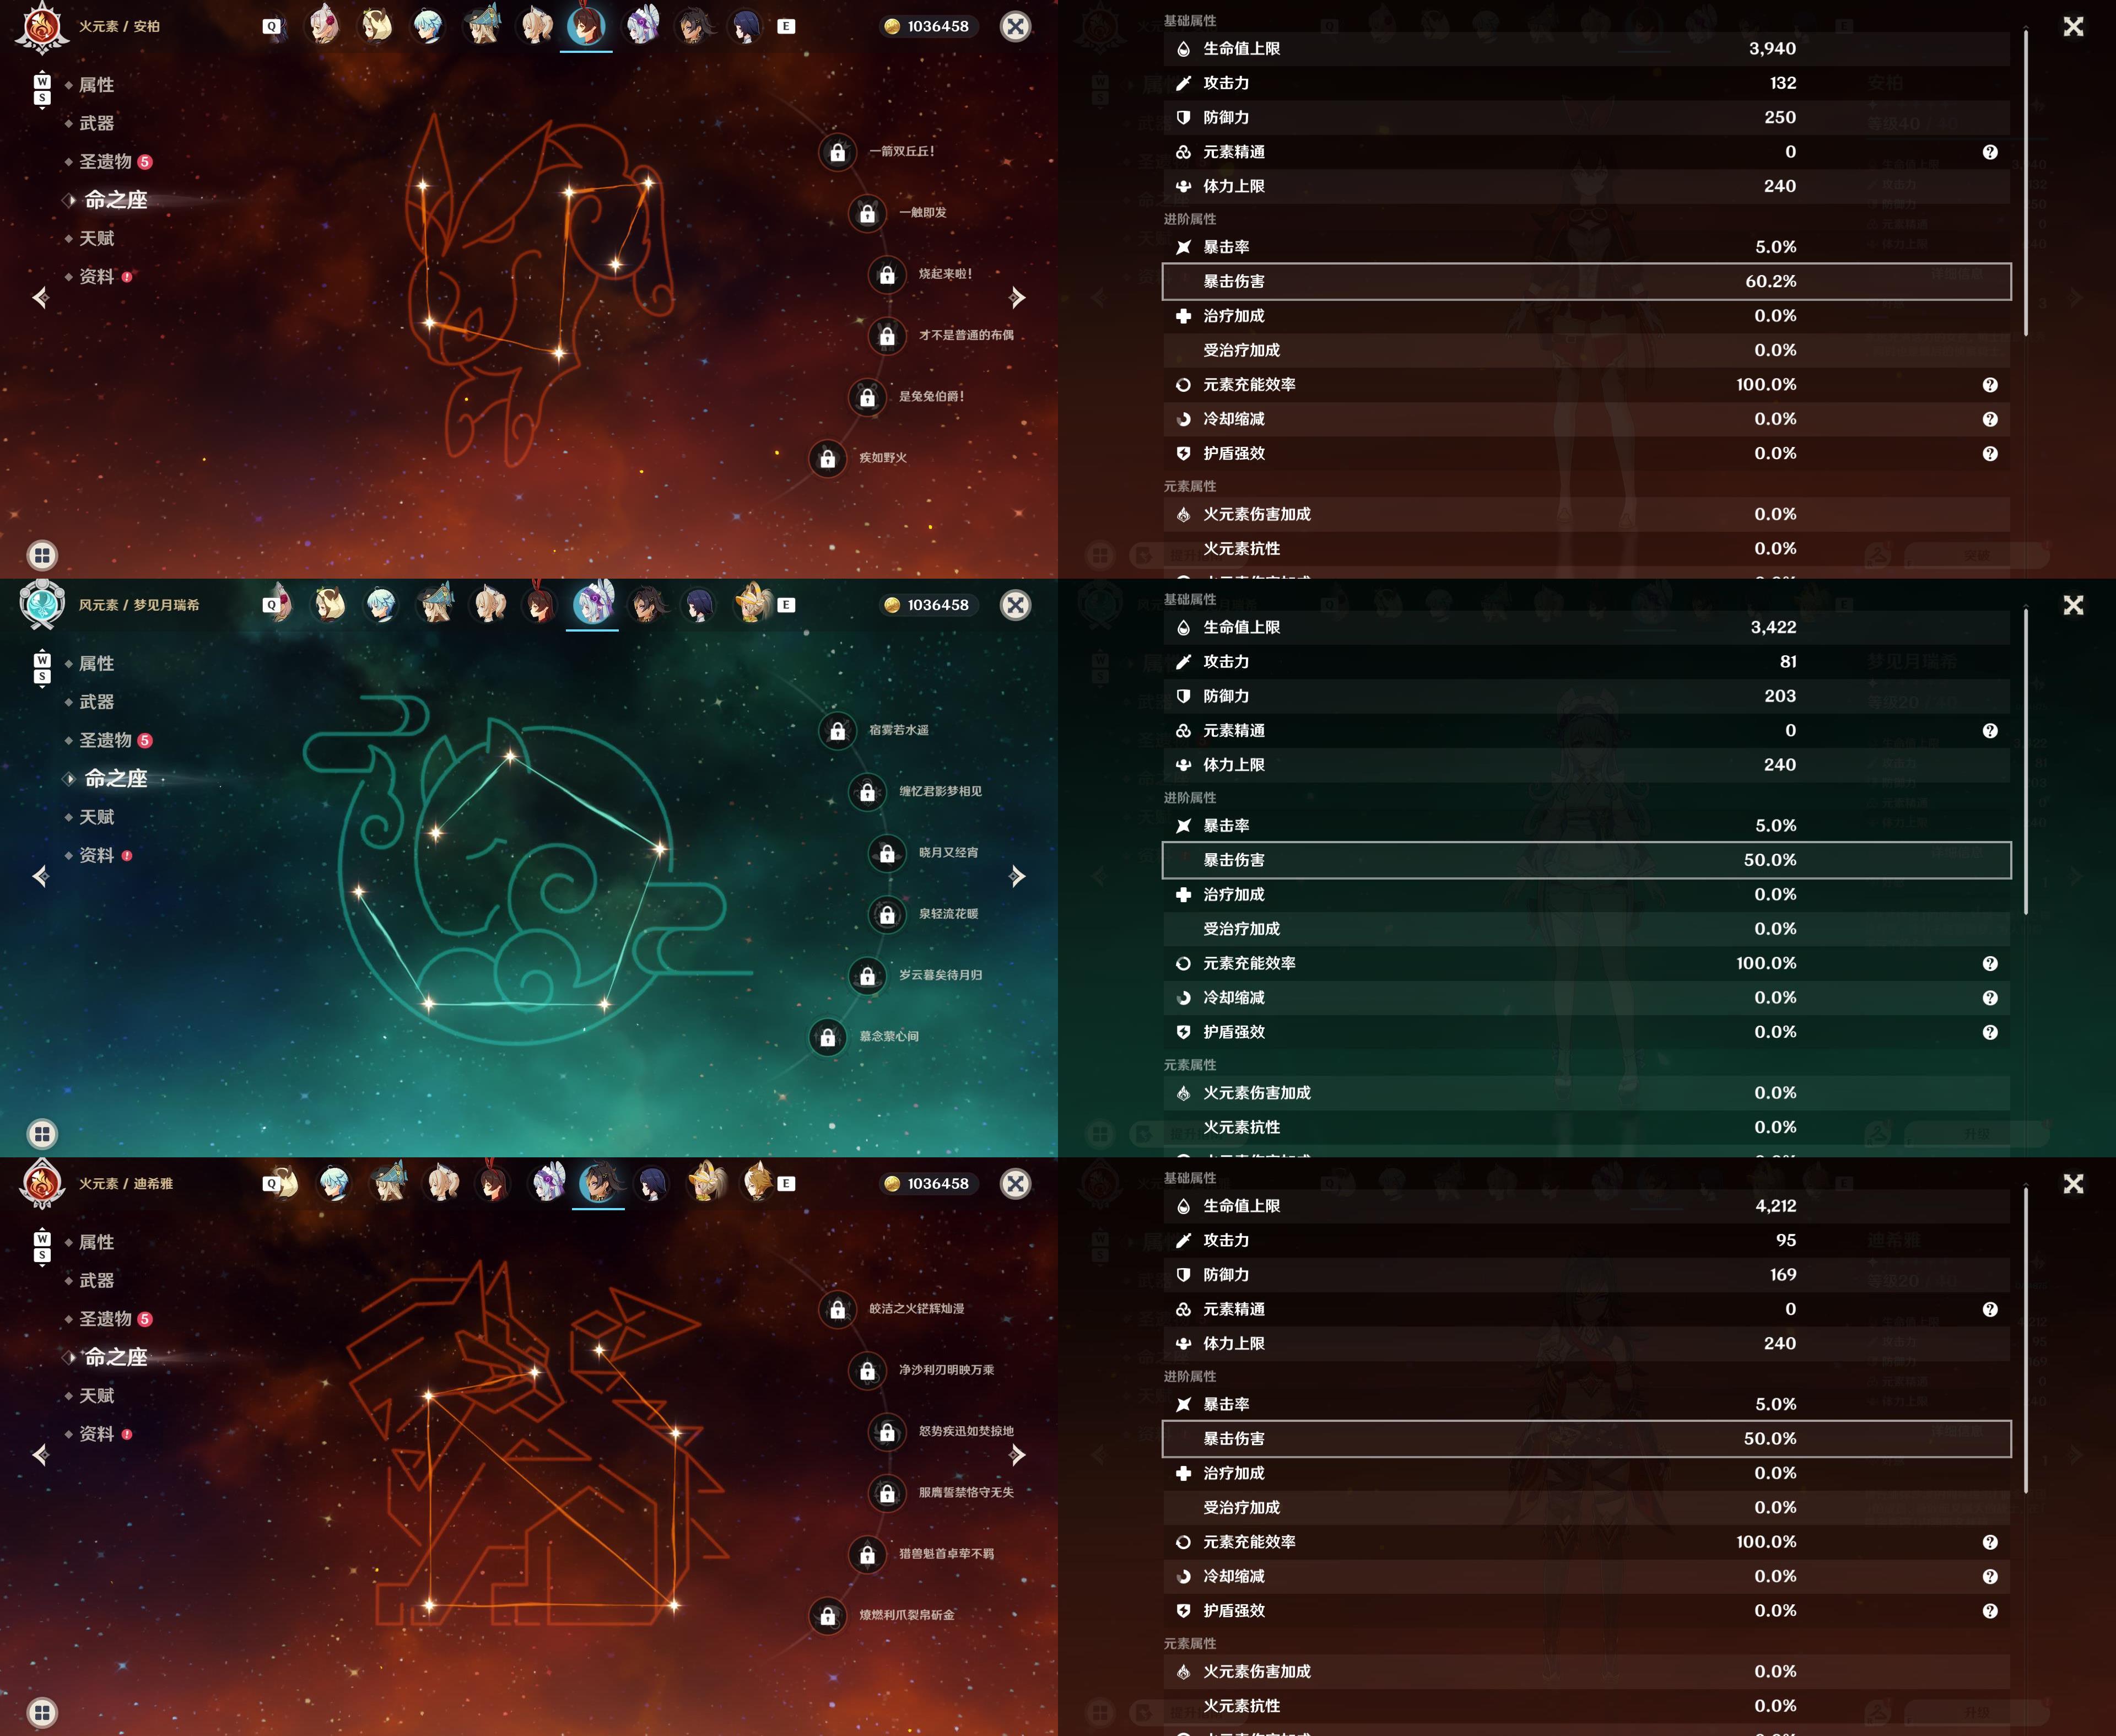The width and height of the screenshot is (2116, 1736).
Task: Select the locked 一触即发 constellation node
Action: (867, 213)
